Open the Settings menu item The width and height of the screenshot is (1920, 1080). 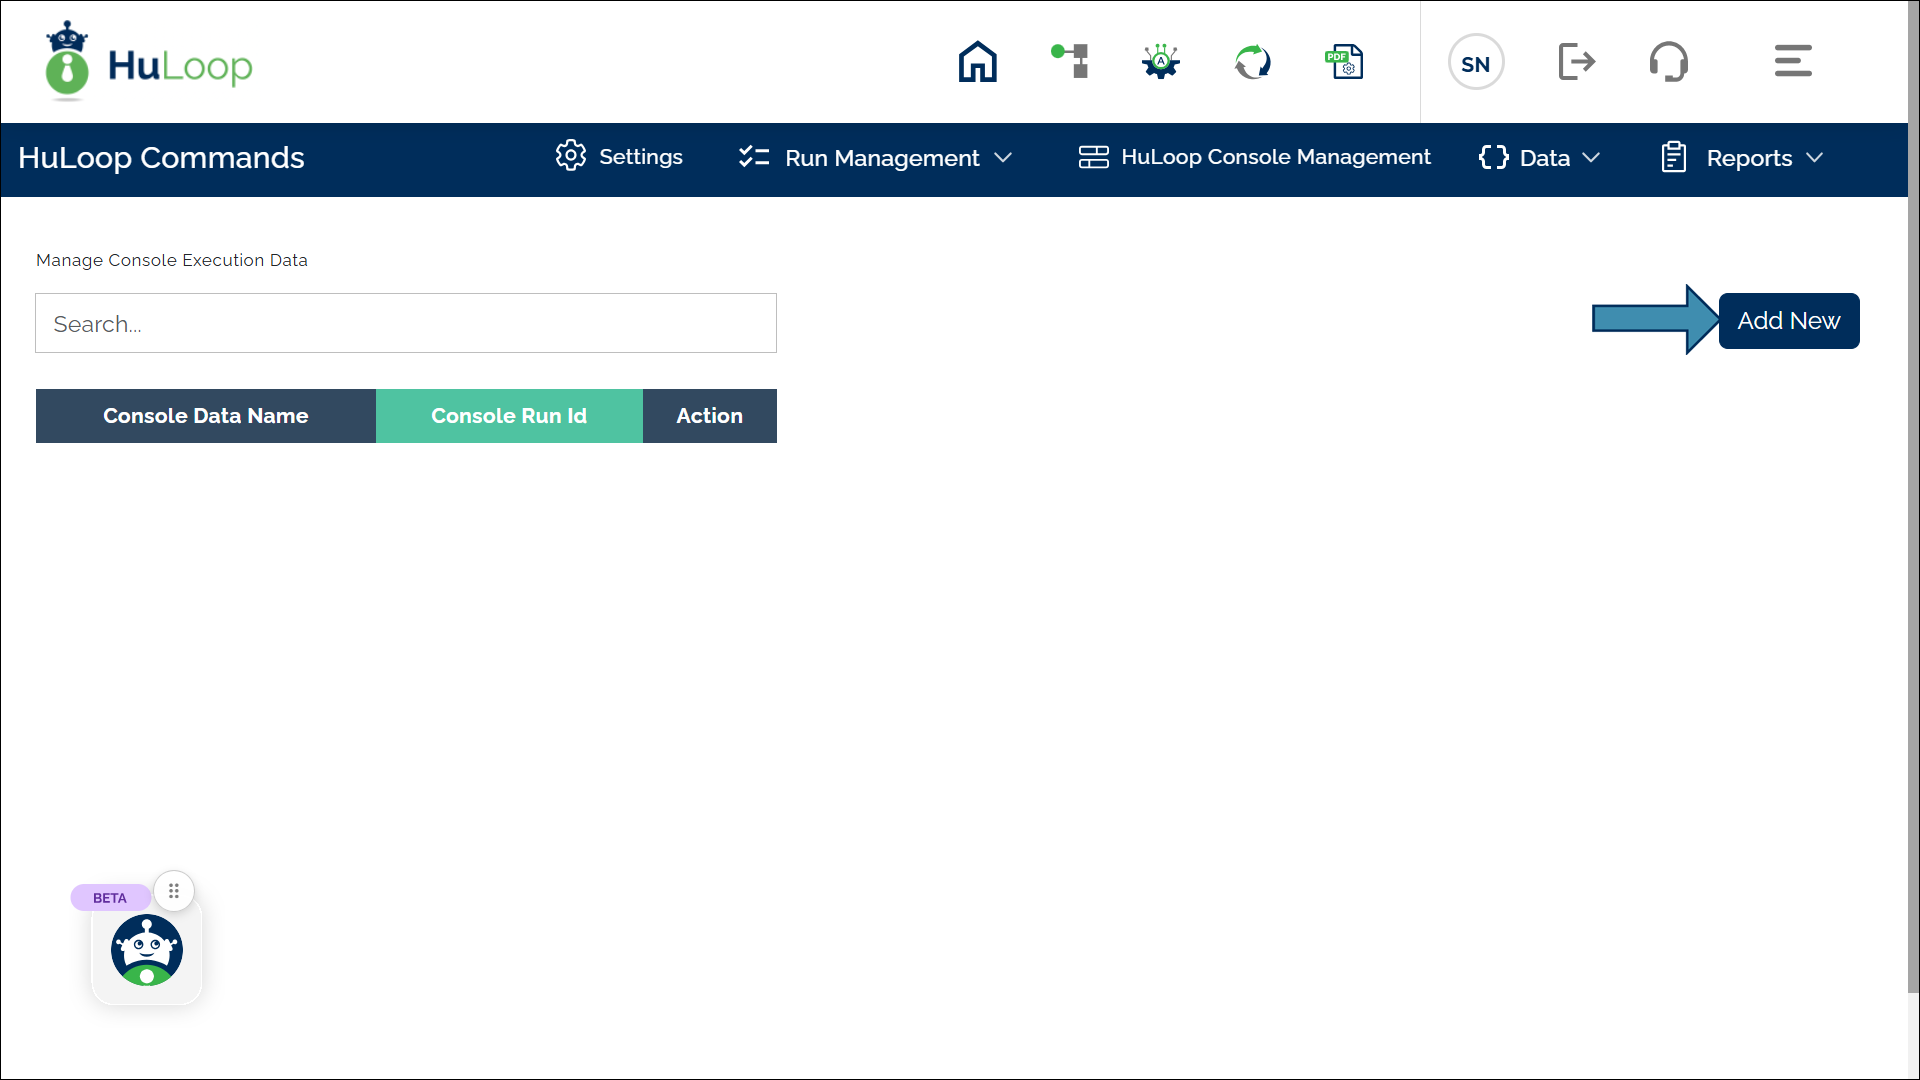click(620, 157)
